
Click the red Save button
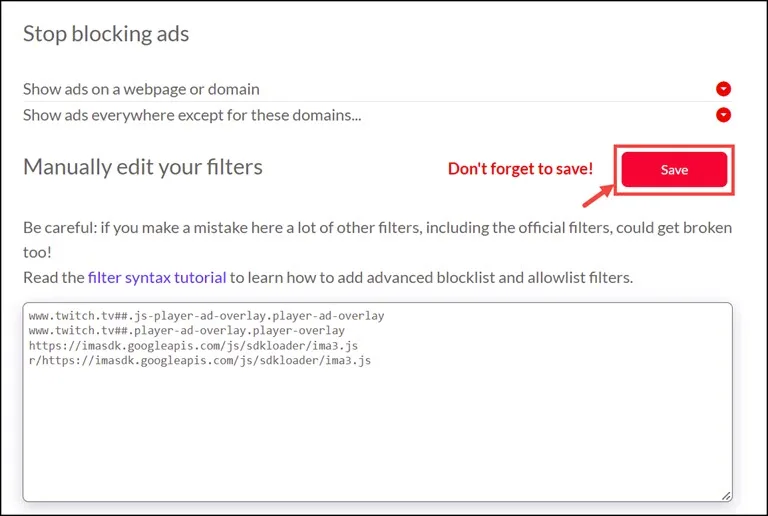(x=674, y=169)
